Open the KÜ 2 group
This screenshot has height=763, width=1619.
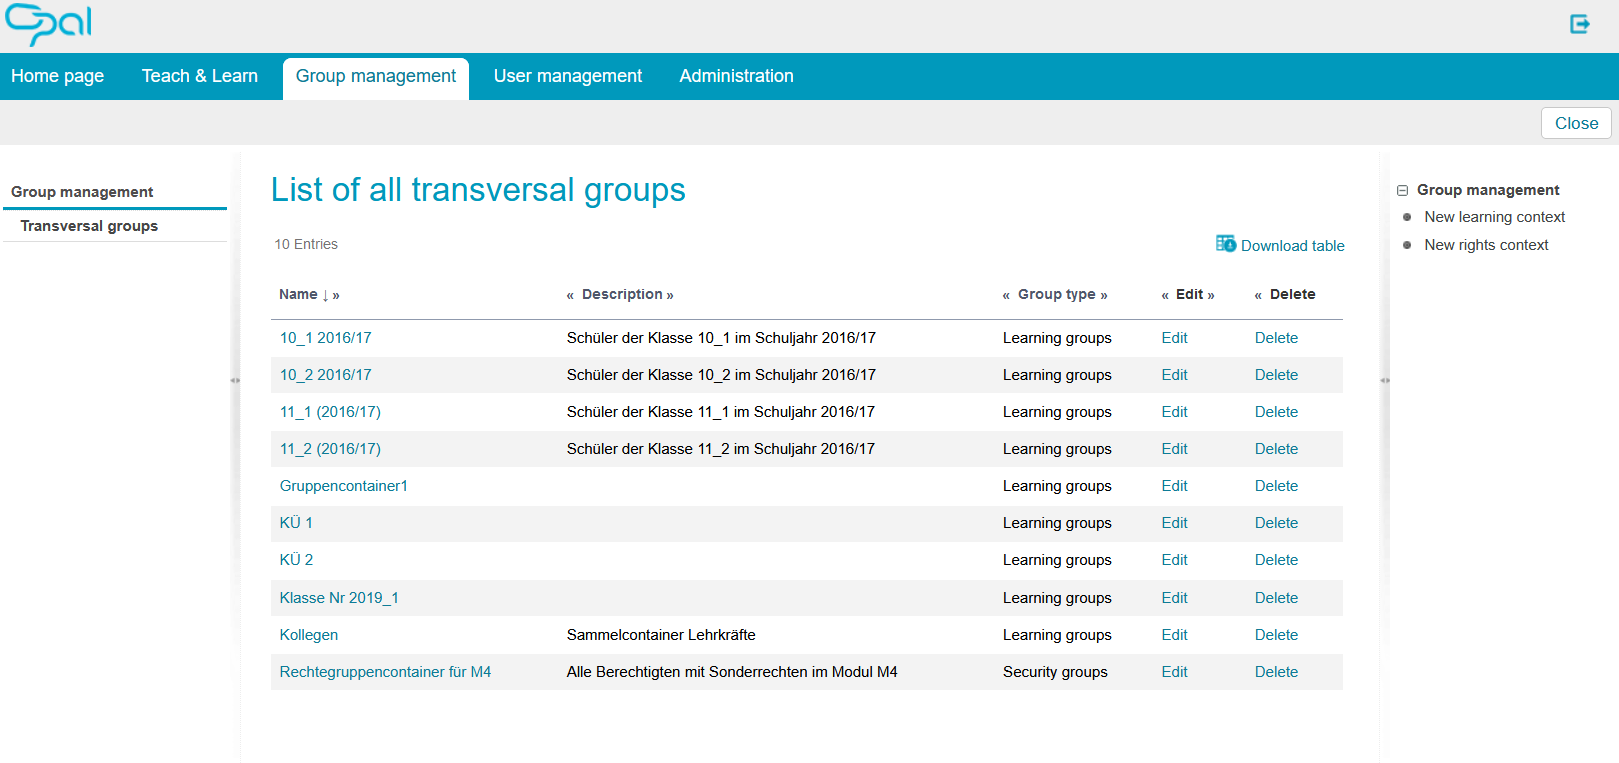coord(296,560)
